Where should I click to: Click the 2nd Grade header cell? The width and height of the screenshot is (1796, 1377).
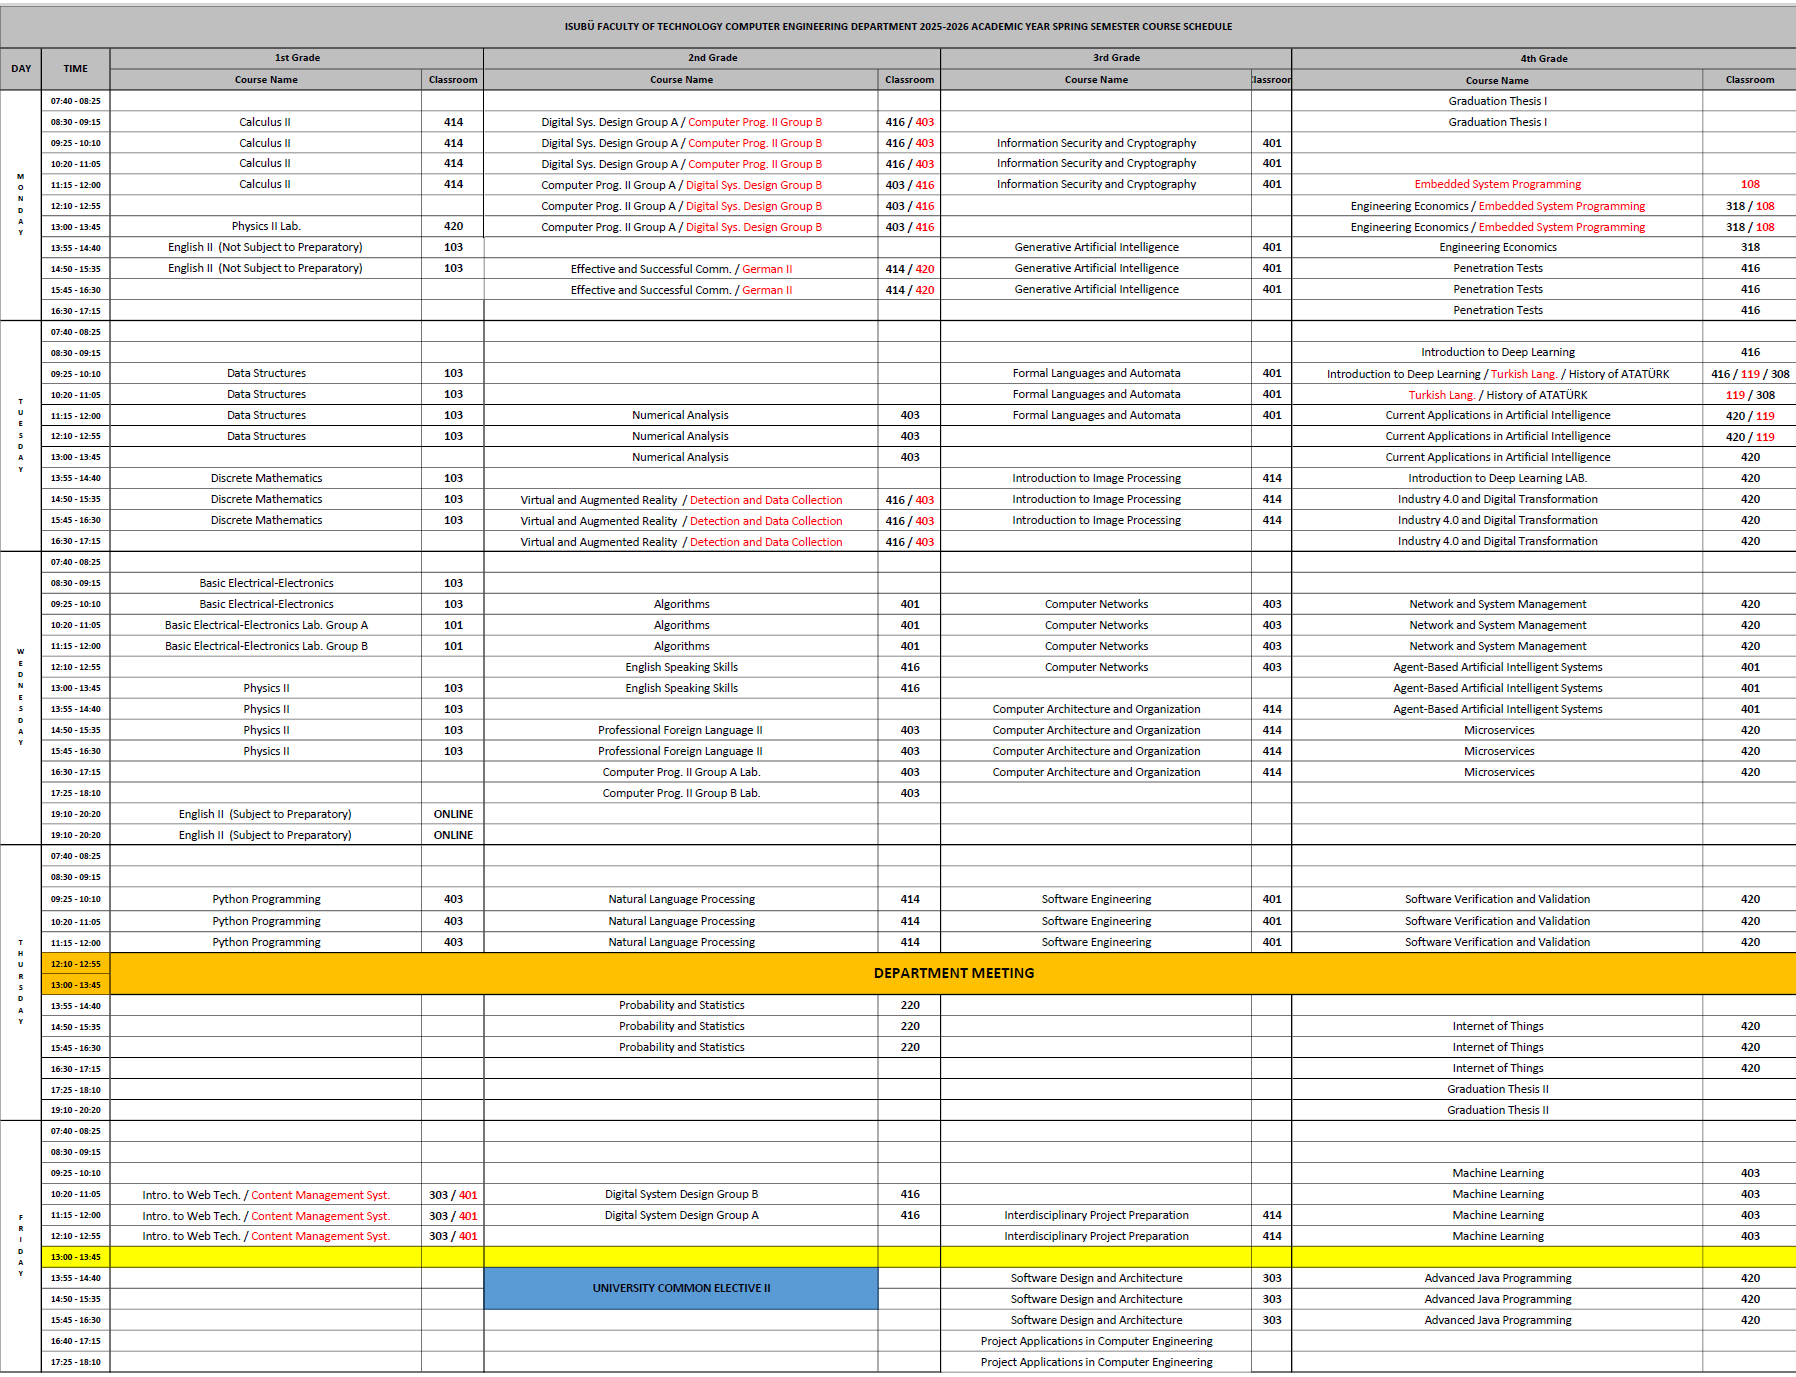click(712, 58)
